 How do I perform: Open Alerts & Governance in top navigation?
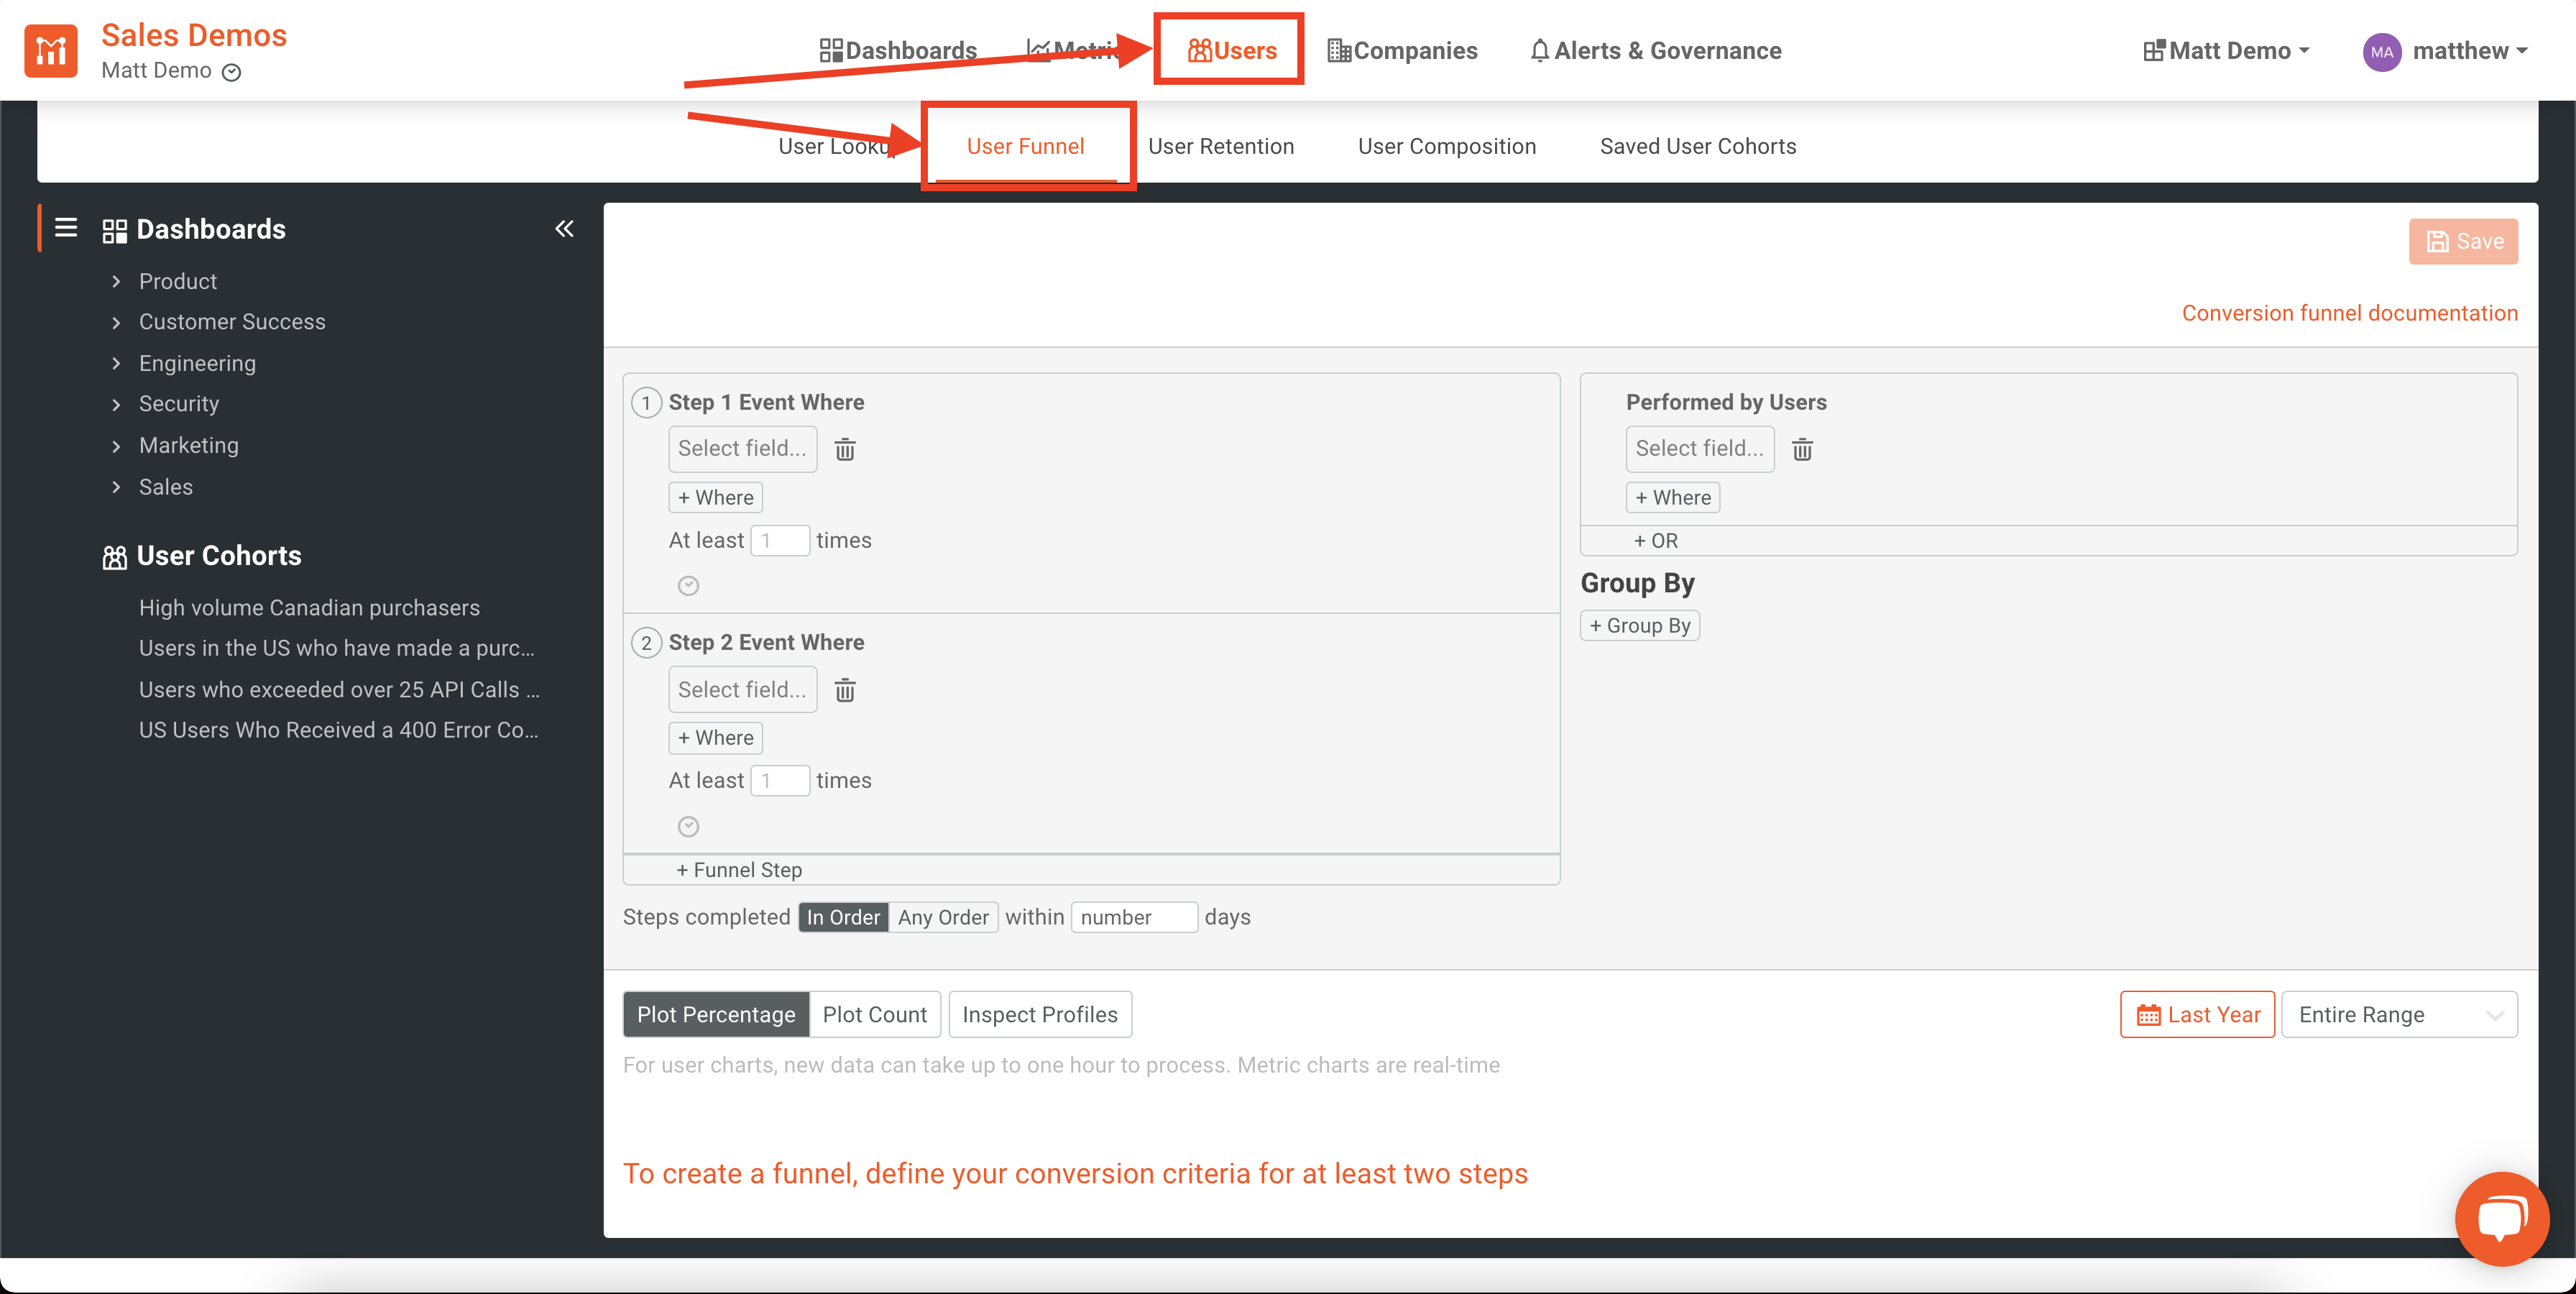coord(1656,51)
